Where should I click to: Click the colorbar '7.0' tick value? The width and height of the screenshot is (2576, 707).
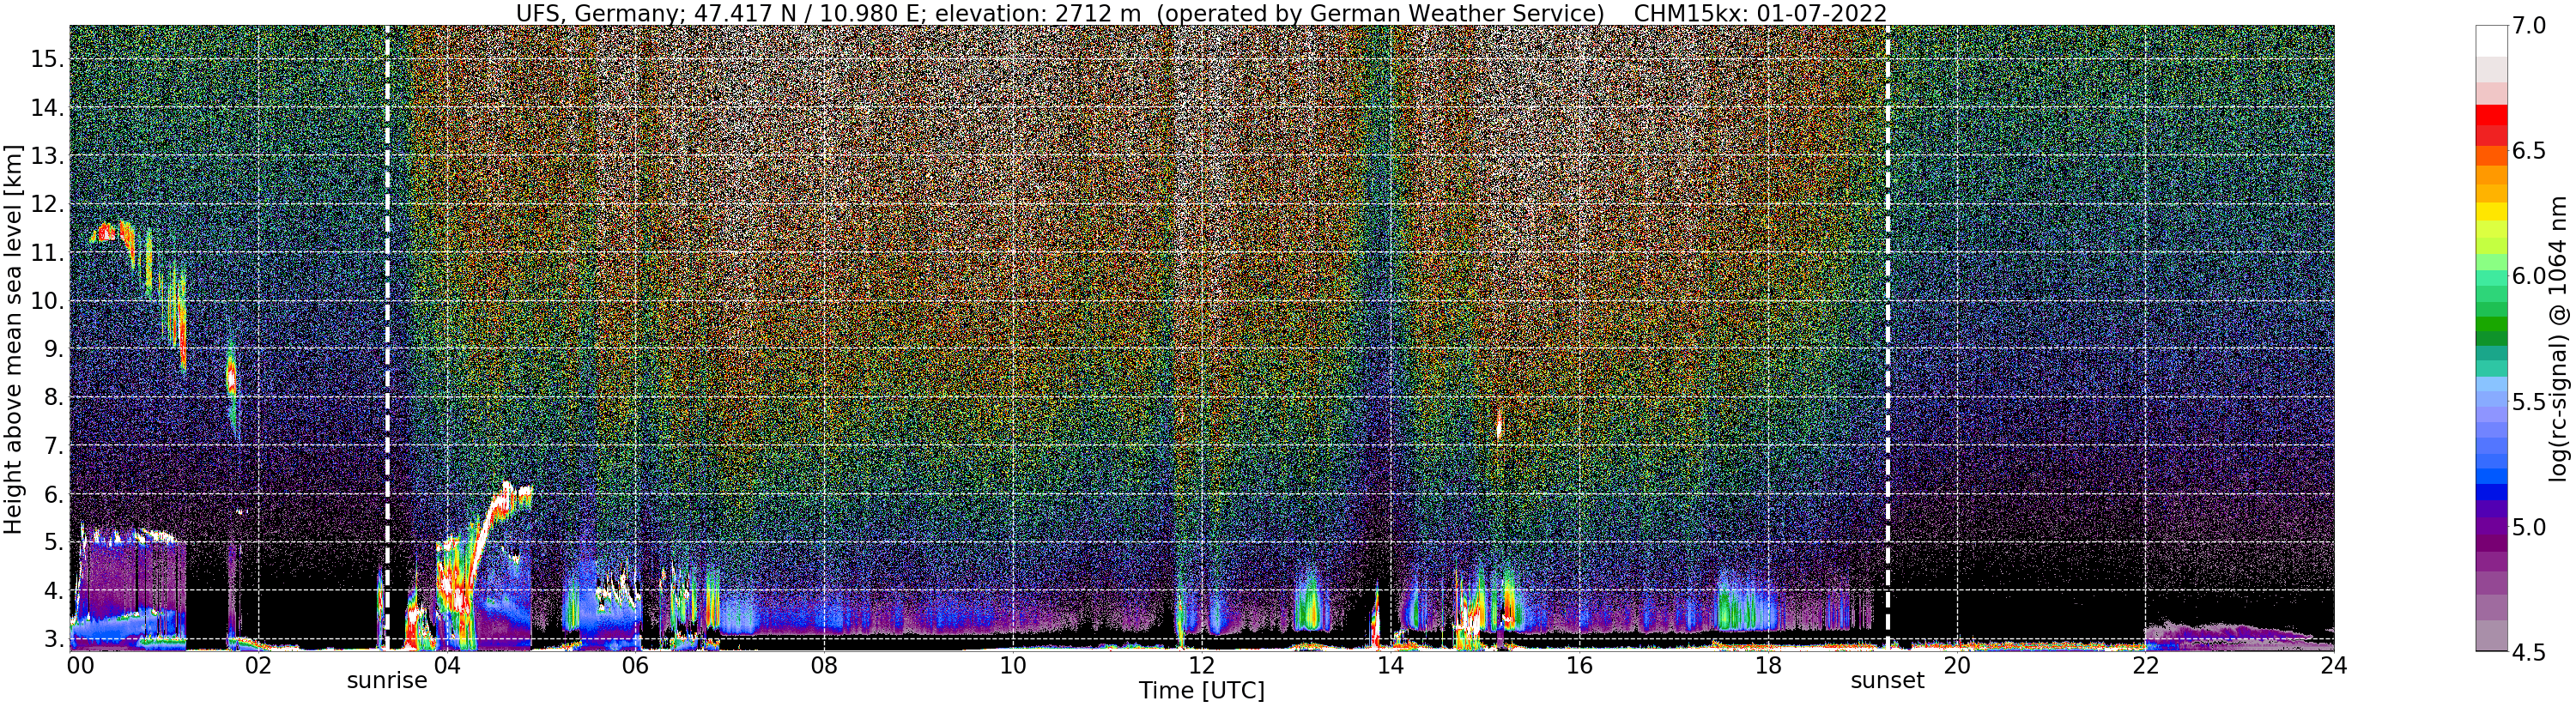[2529, 26]
